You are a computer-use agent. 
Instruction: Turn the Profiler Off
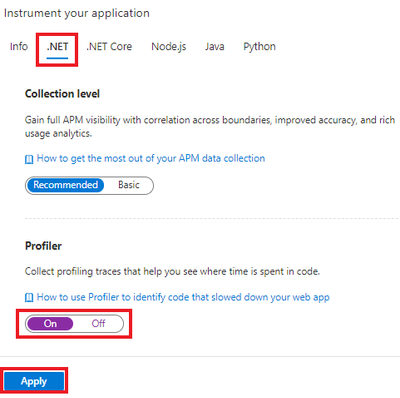(x=98, y=323)
